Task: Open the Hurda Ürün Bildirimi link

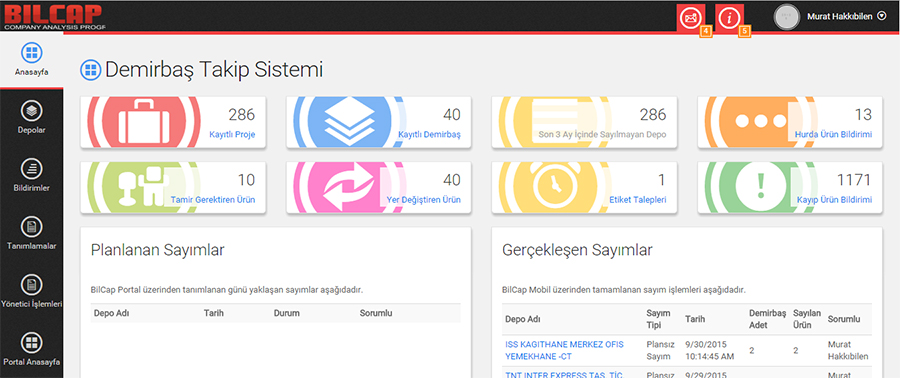Action: click(x=833, y=135)
